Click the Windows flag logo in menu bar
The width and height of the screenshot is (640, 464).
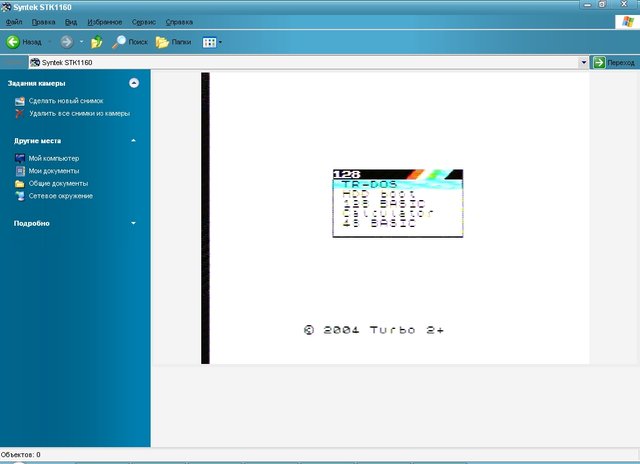pos(627,22)
